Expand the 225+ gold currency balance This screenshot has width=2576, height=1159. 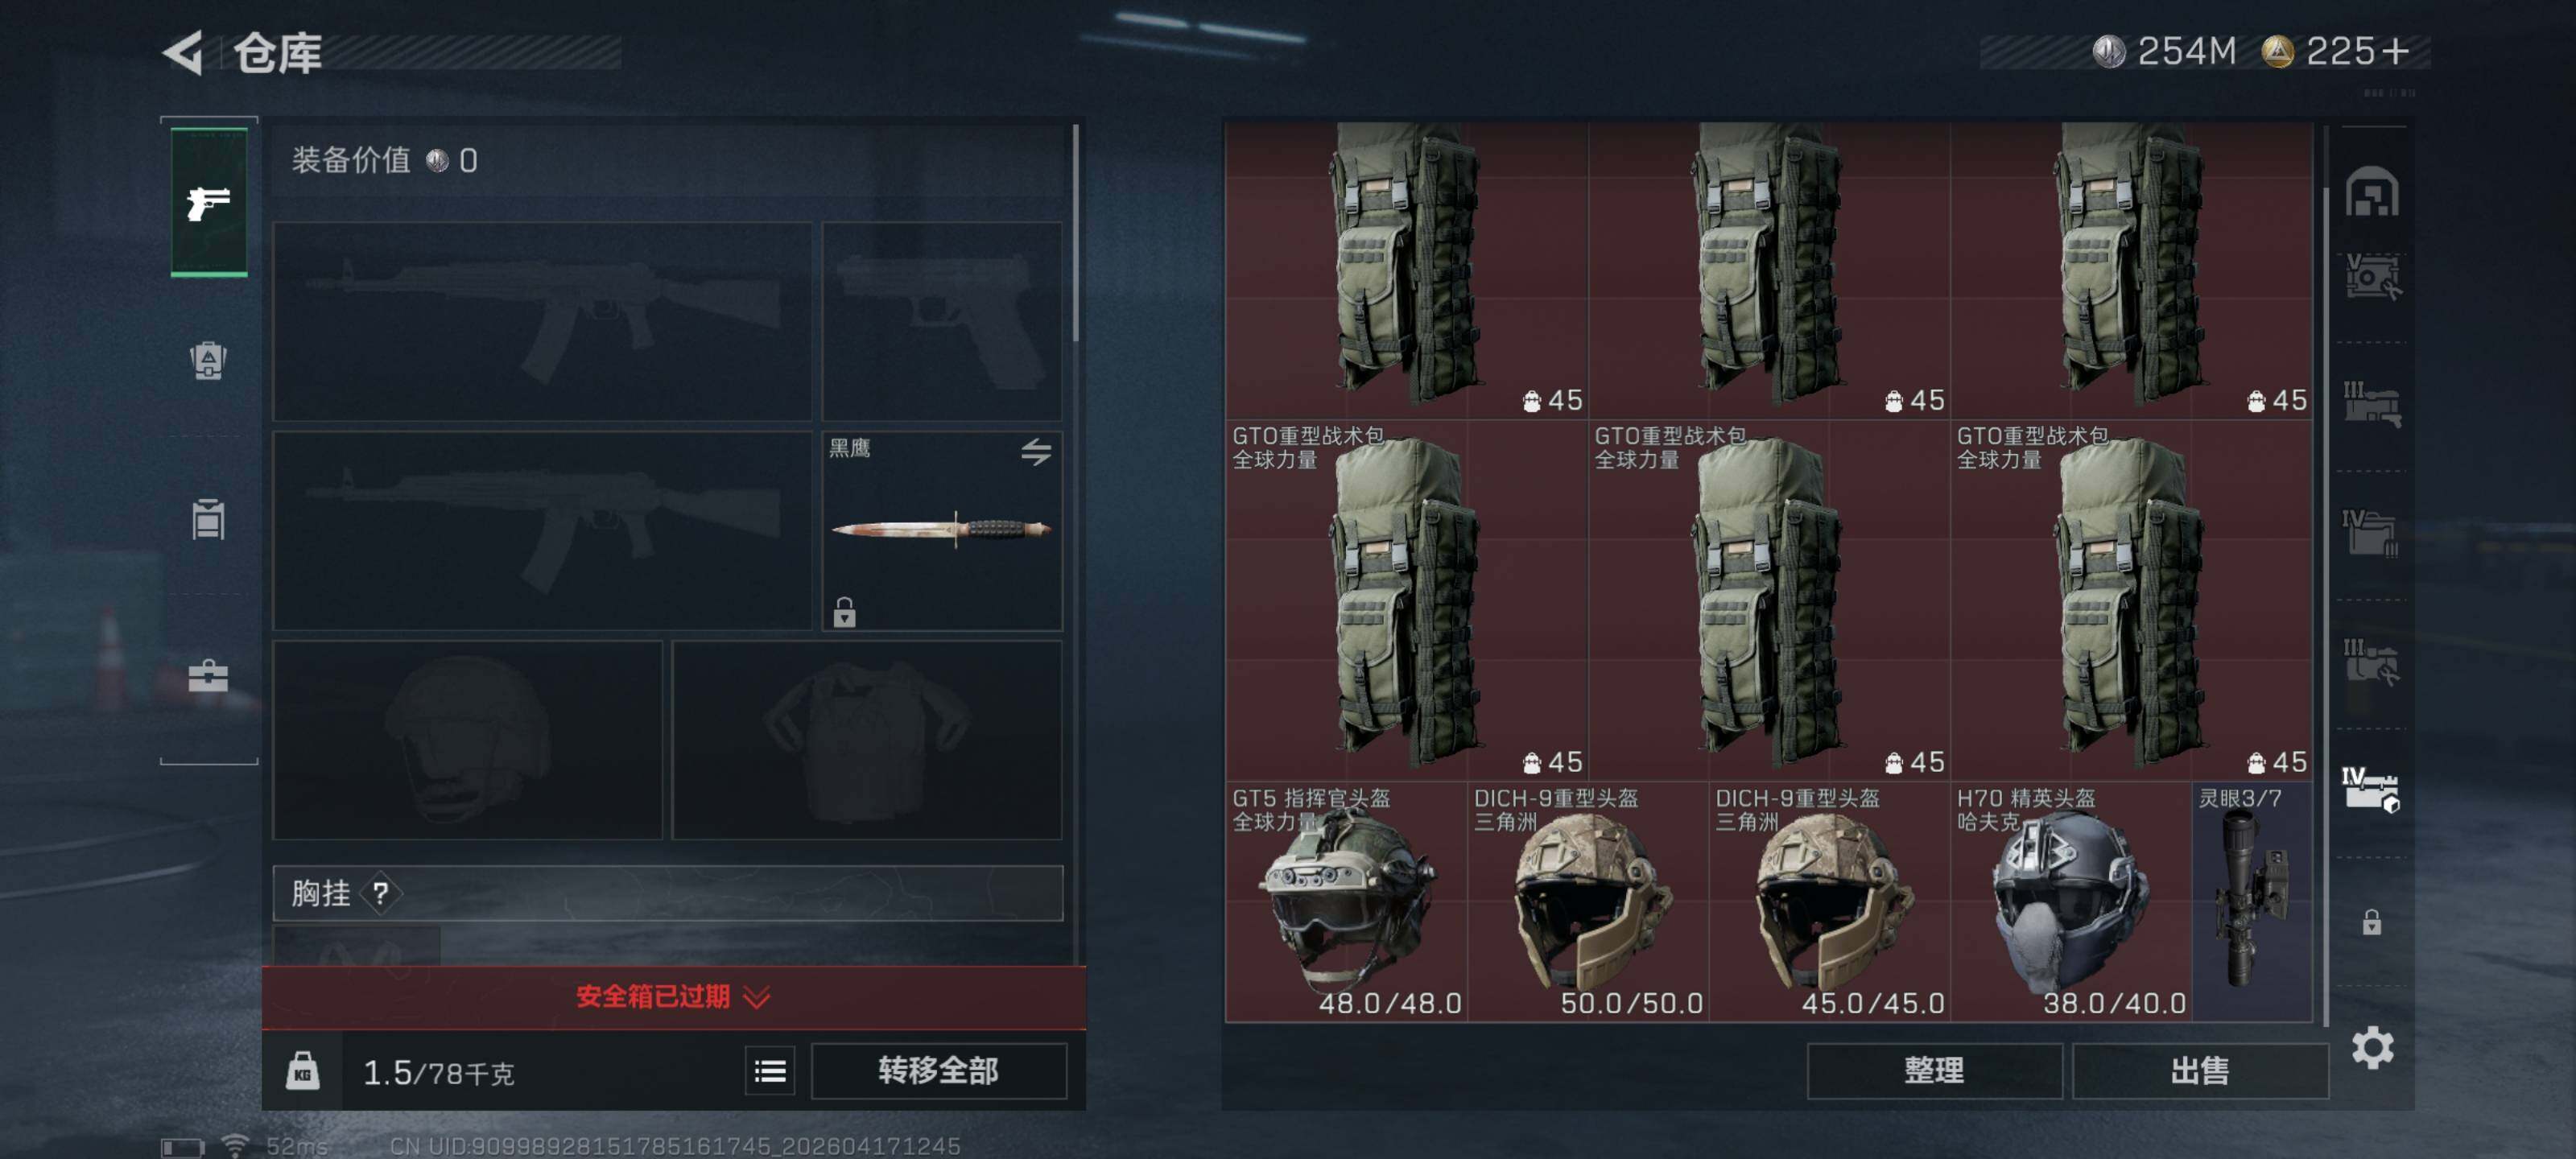point(2338,51)
